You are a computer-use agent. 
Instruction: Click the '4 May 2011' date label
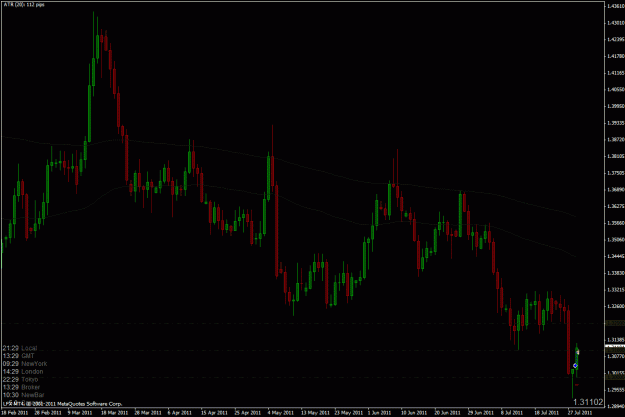[281, 413]
